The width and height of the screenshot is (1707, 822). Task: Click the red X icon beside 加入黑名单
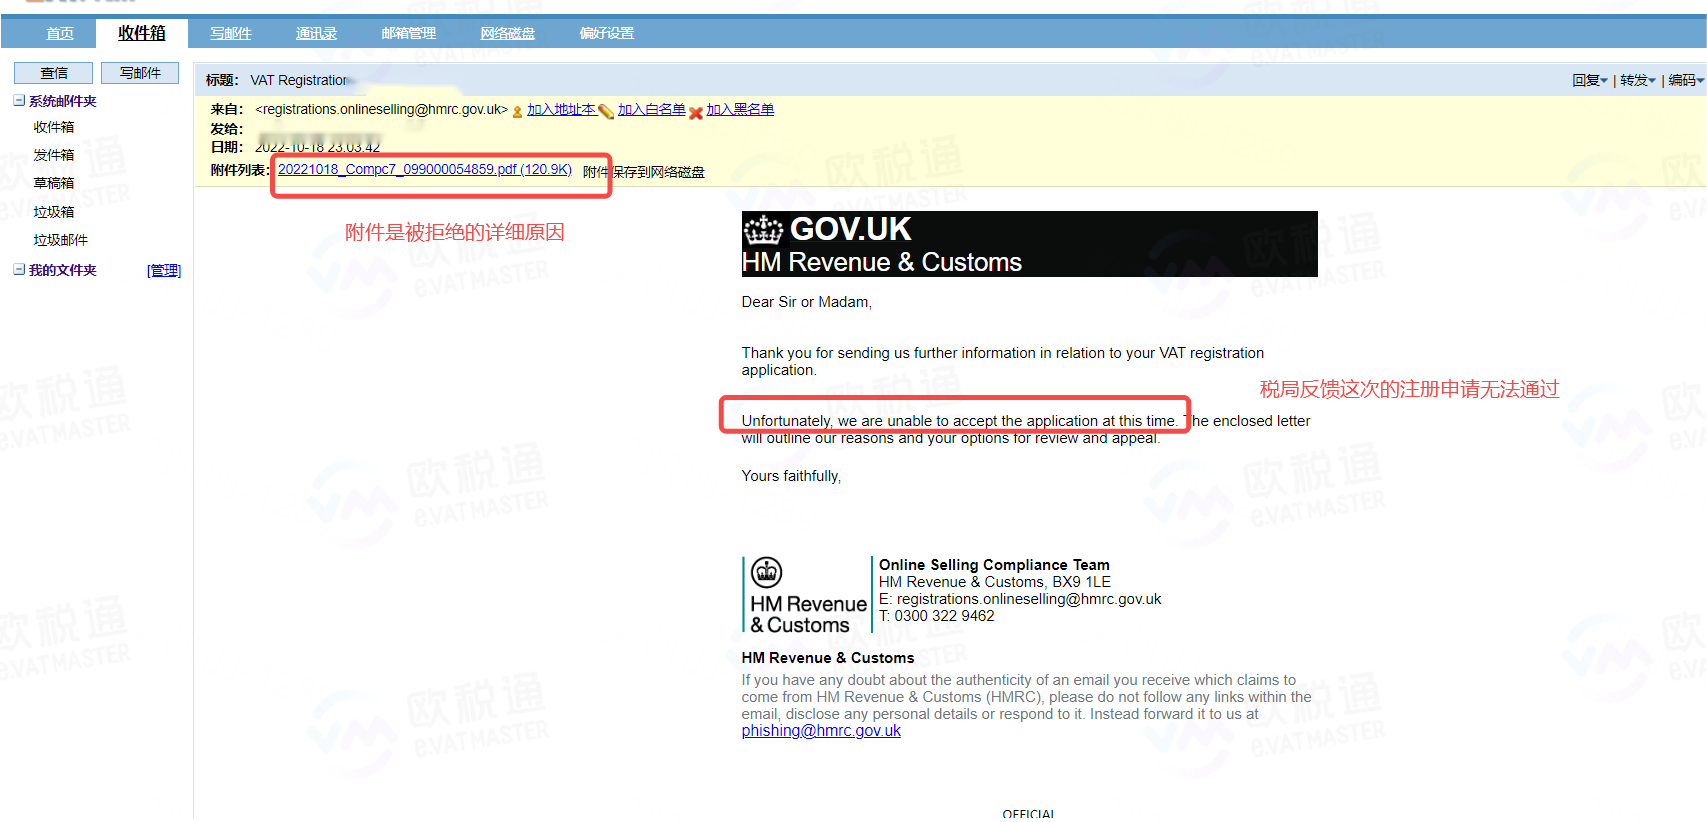point(696,113)
